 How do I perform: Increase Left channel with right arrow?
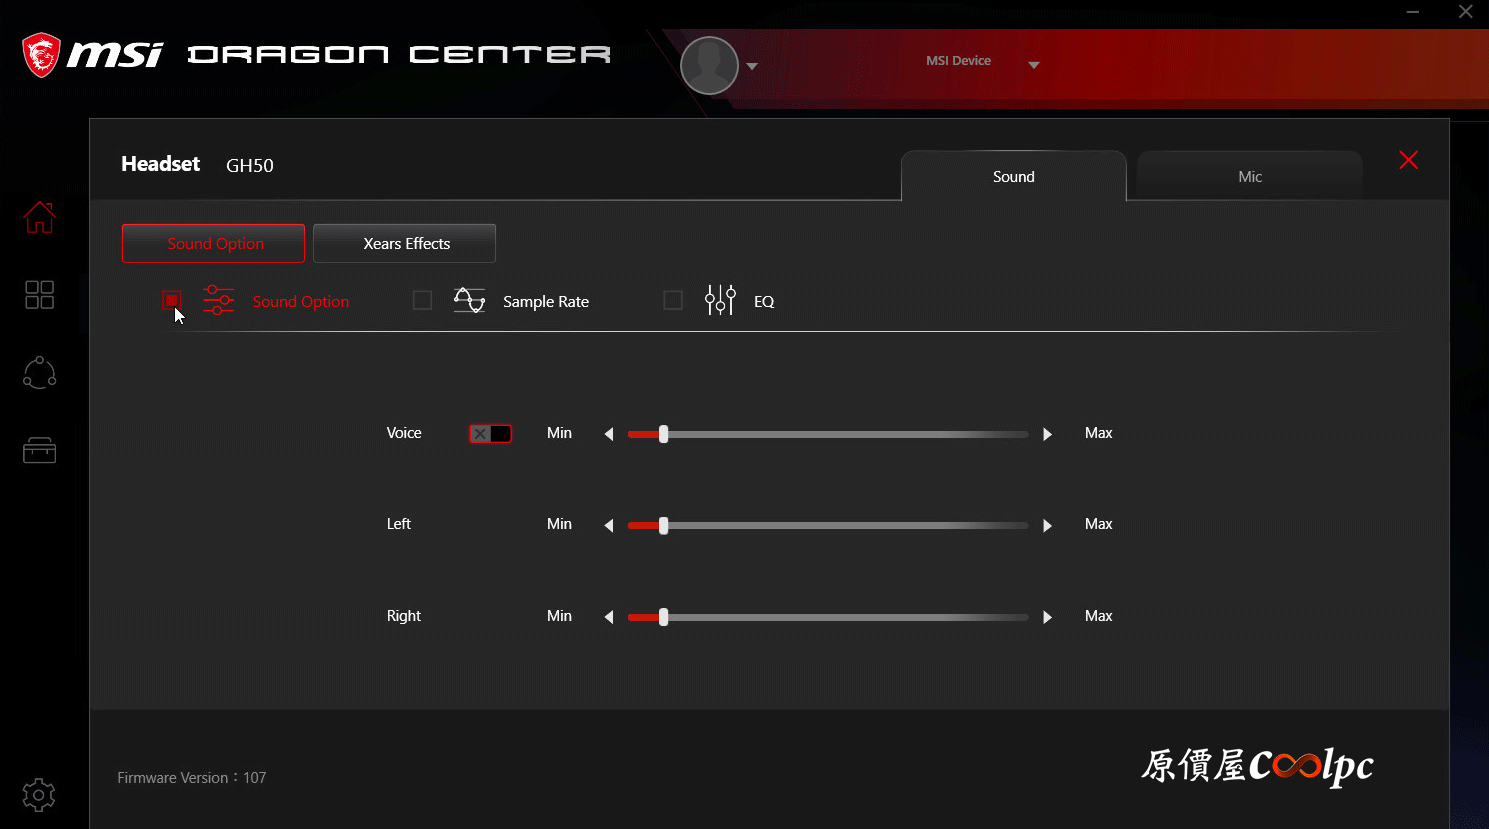(1047, 525)
